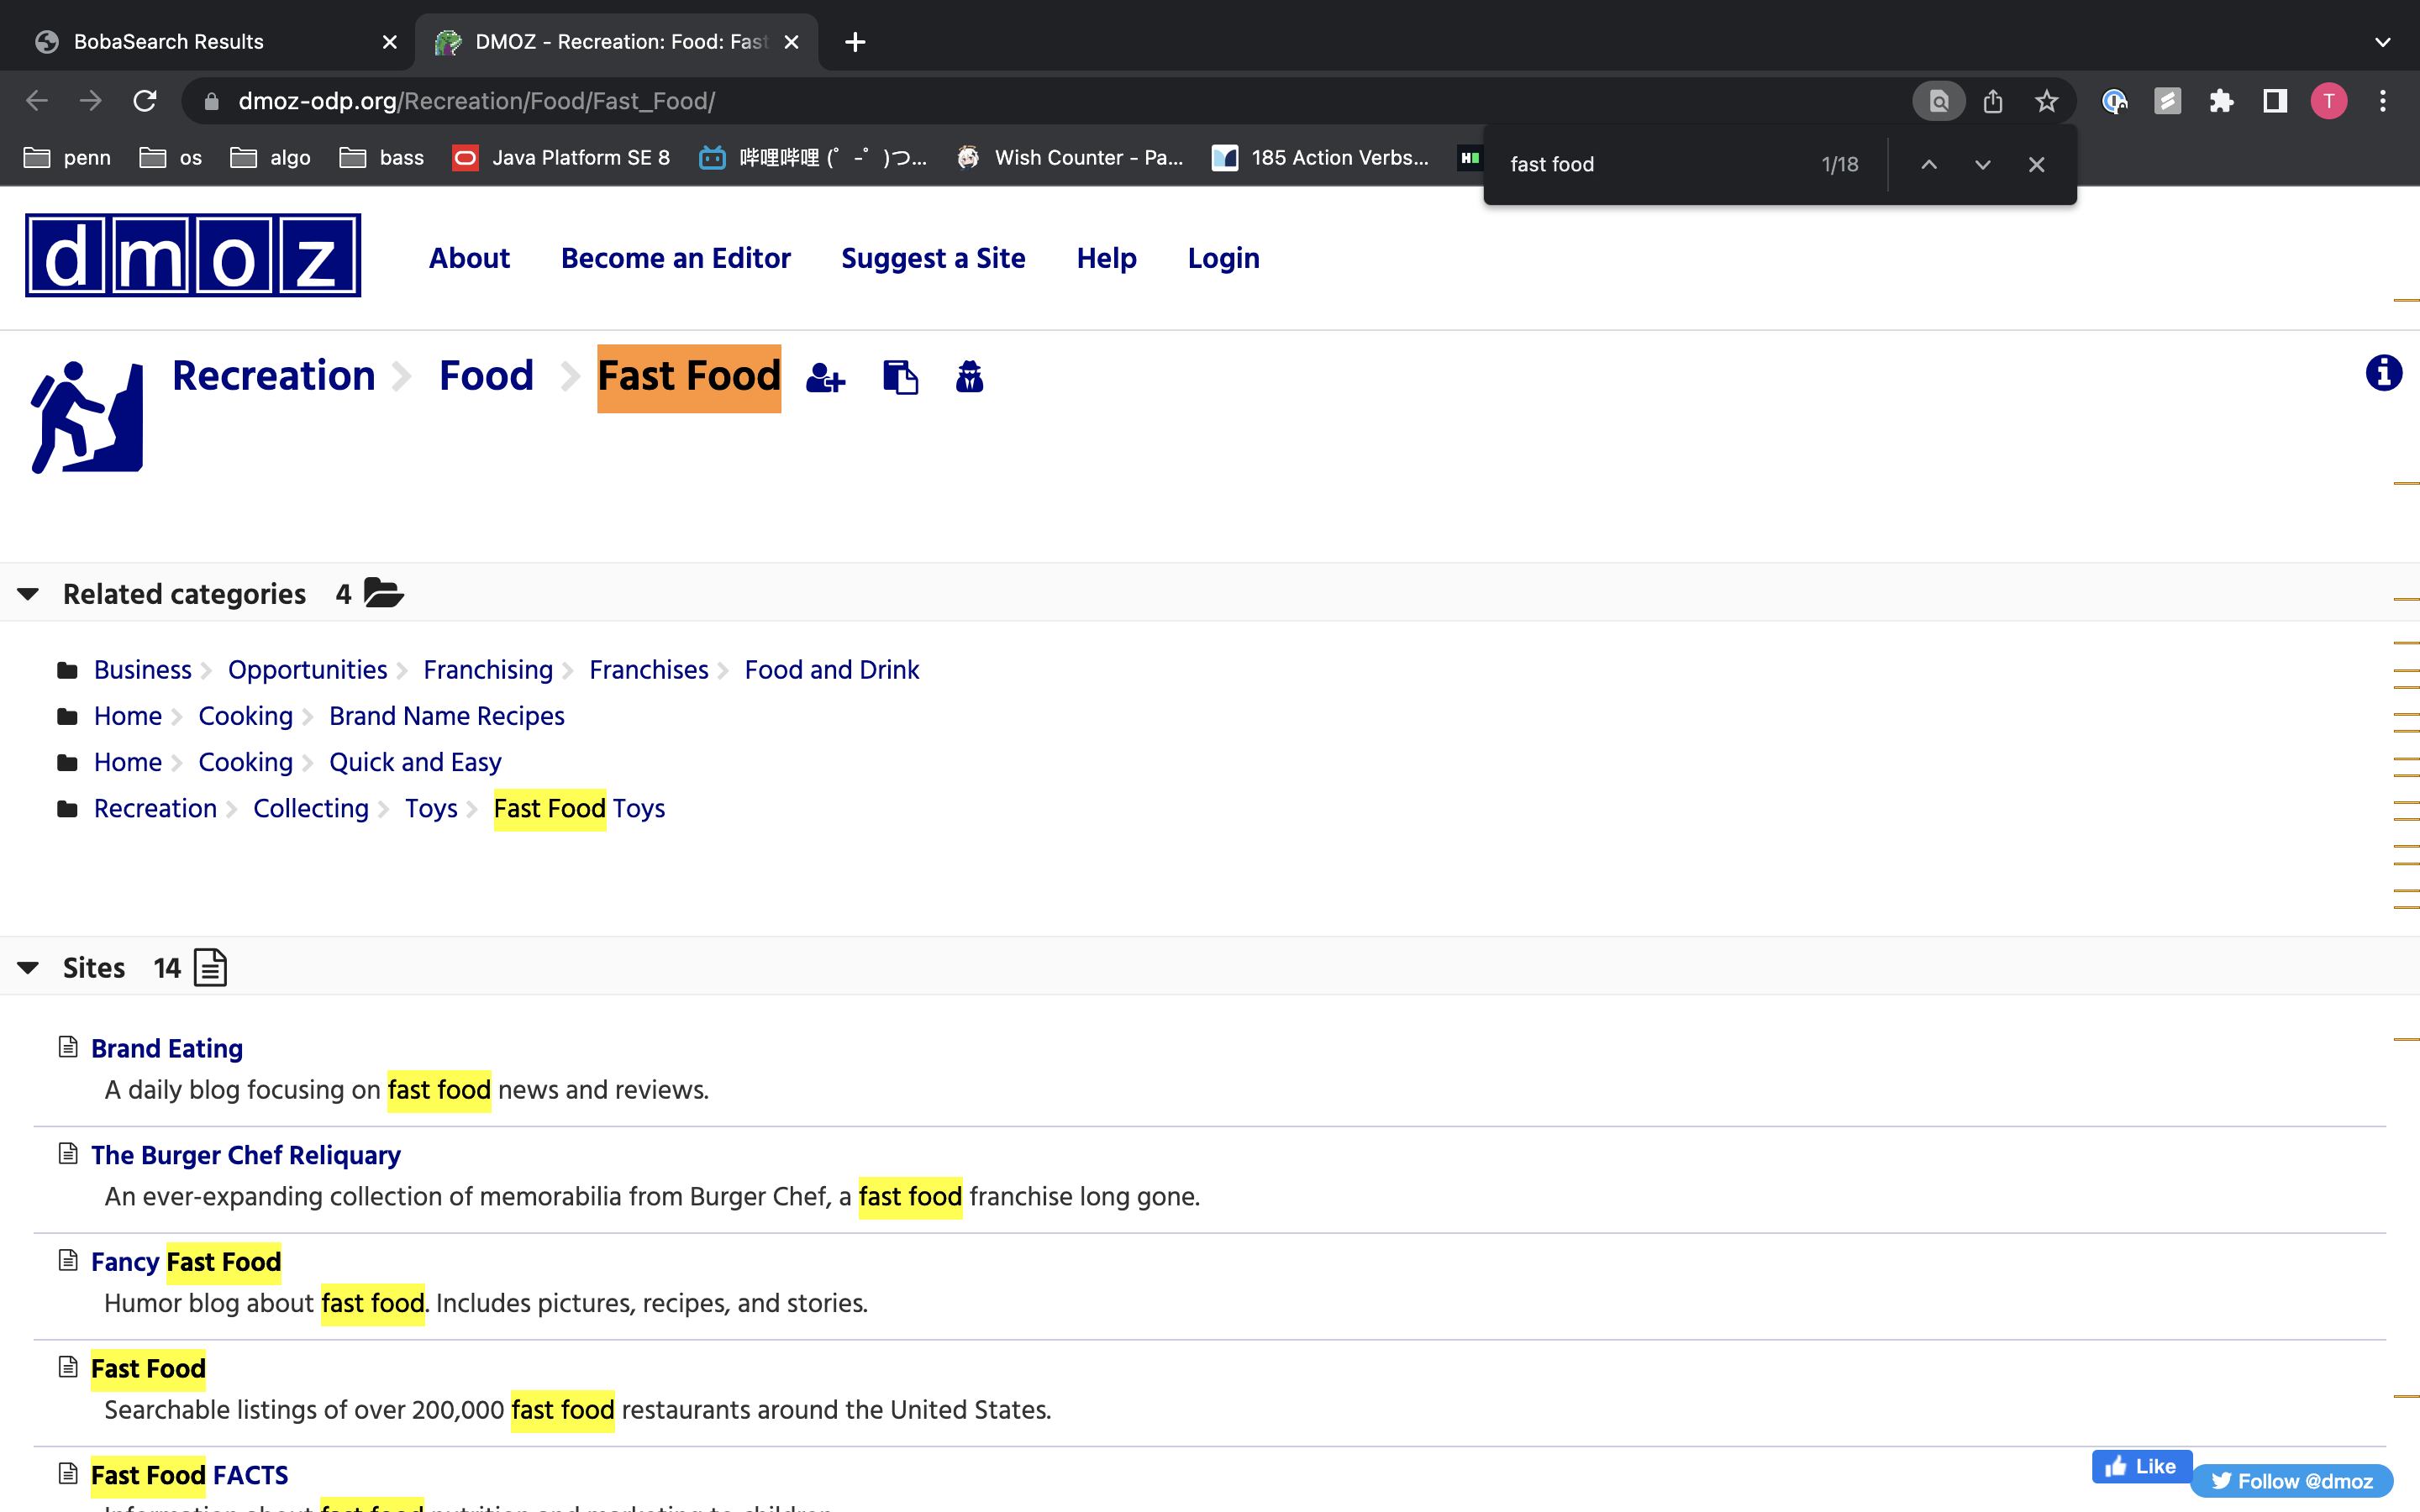This screenshot has height=1512, width=2420.
Task: Click the Facebook Like button
Action: pyautogui.click(x=2141, y=1466)
